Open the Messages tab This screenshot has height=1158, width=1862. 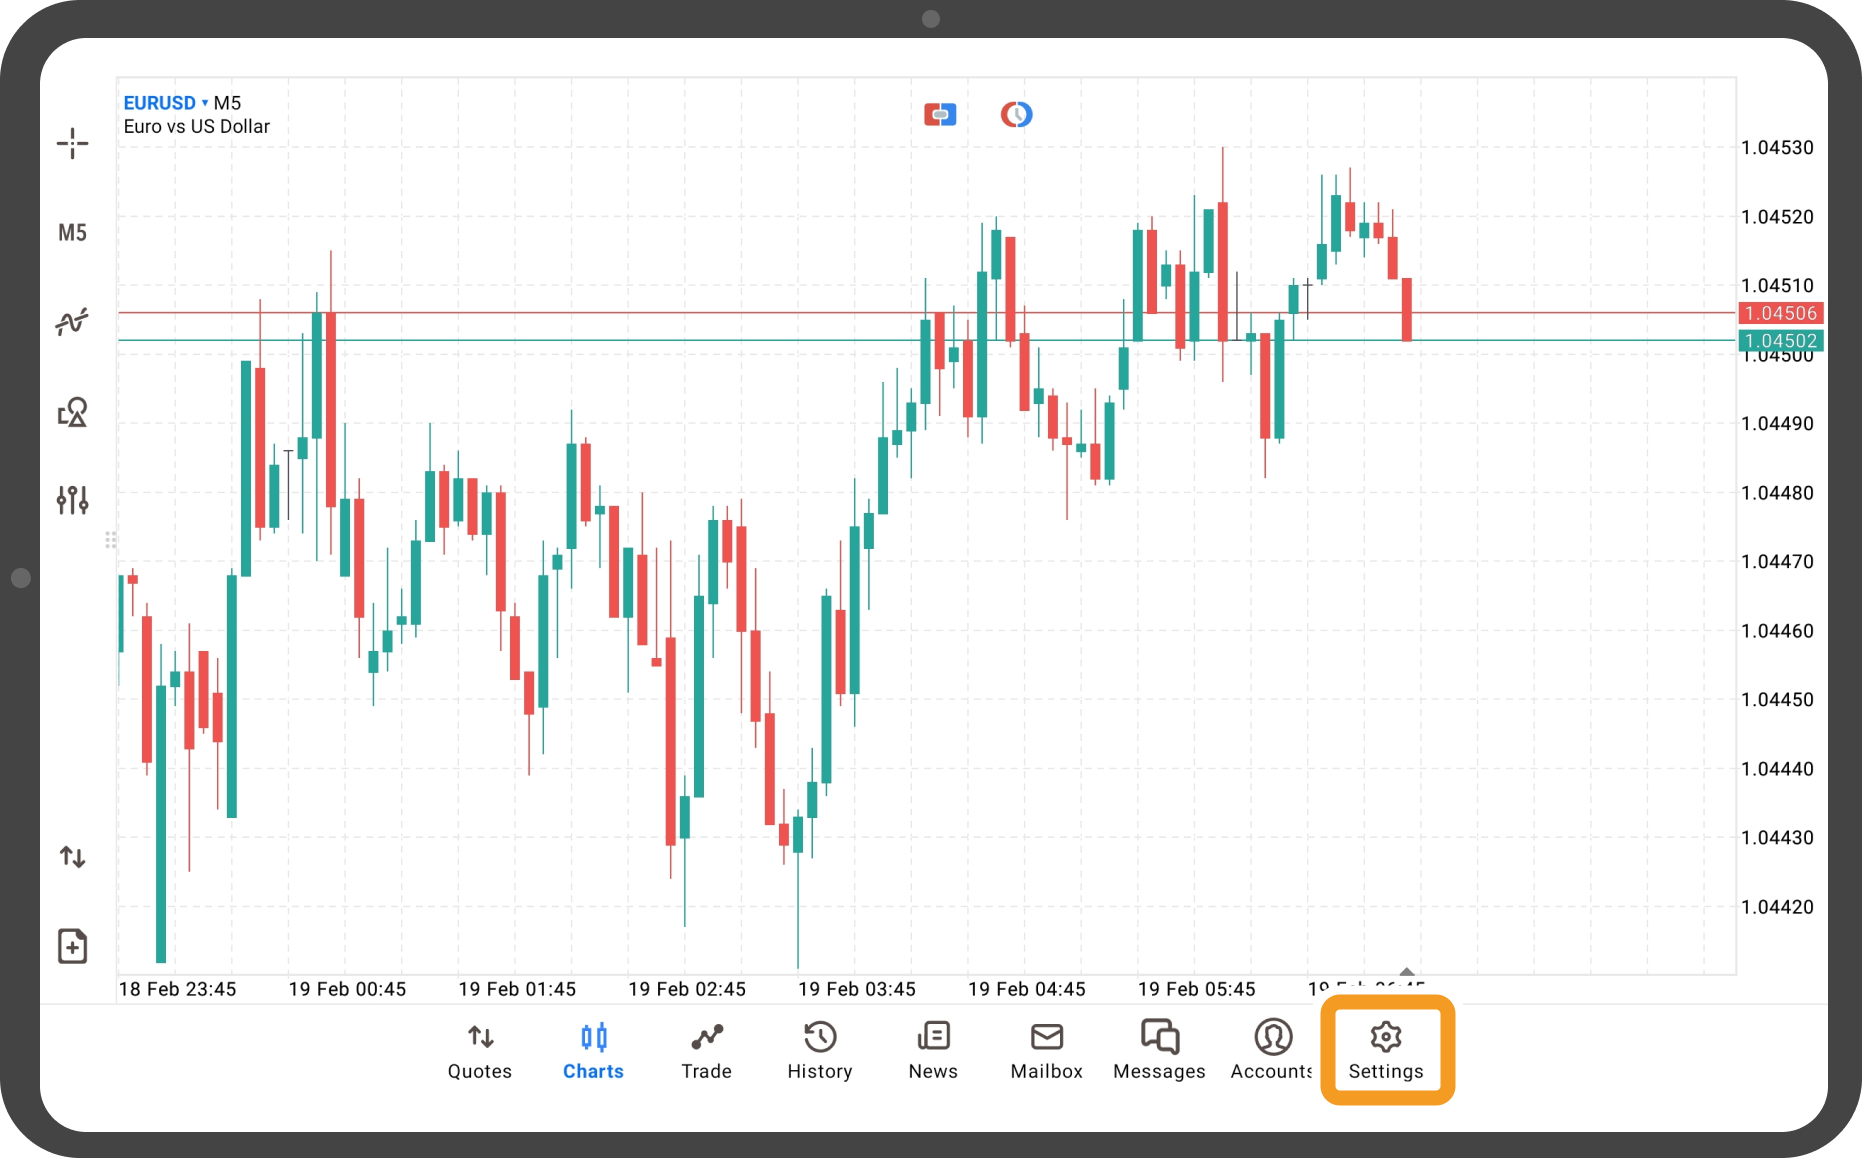(x=1159, y=1050)
